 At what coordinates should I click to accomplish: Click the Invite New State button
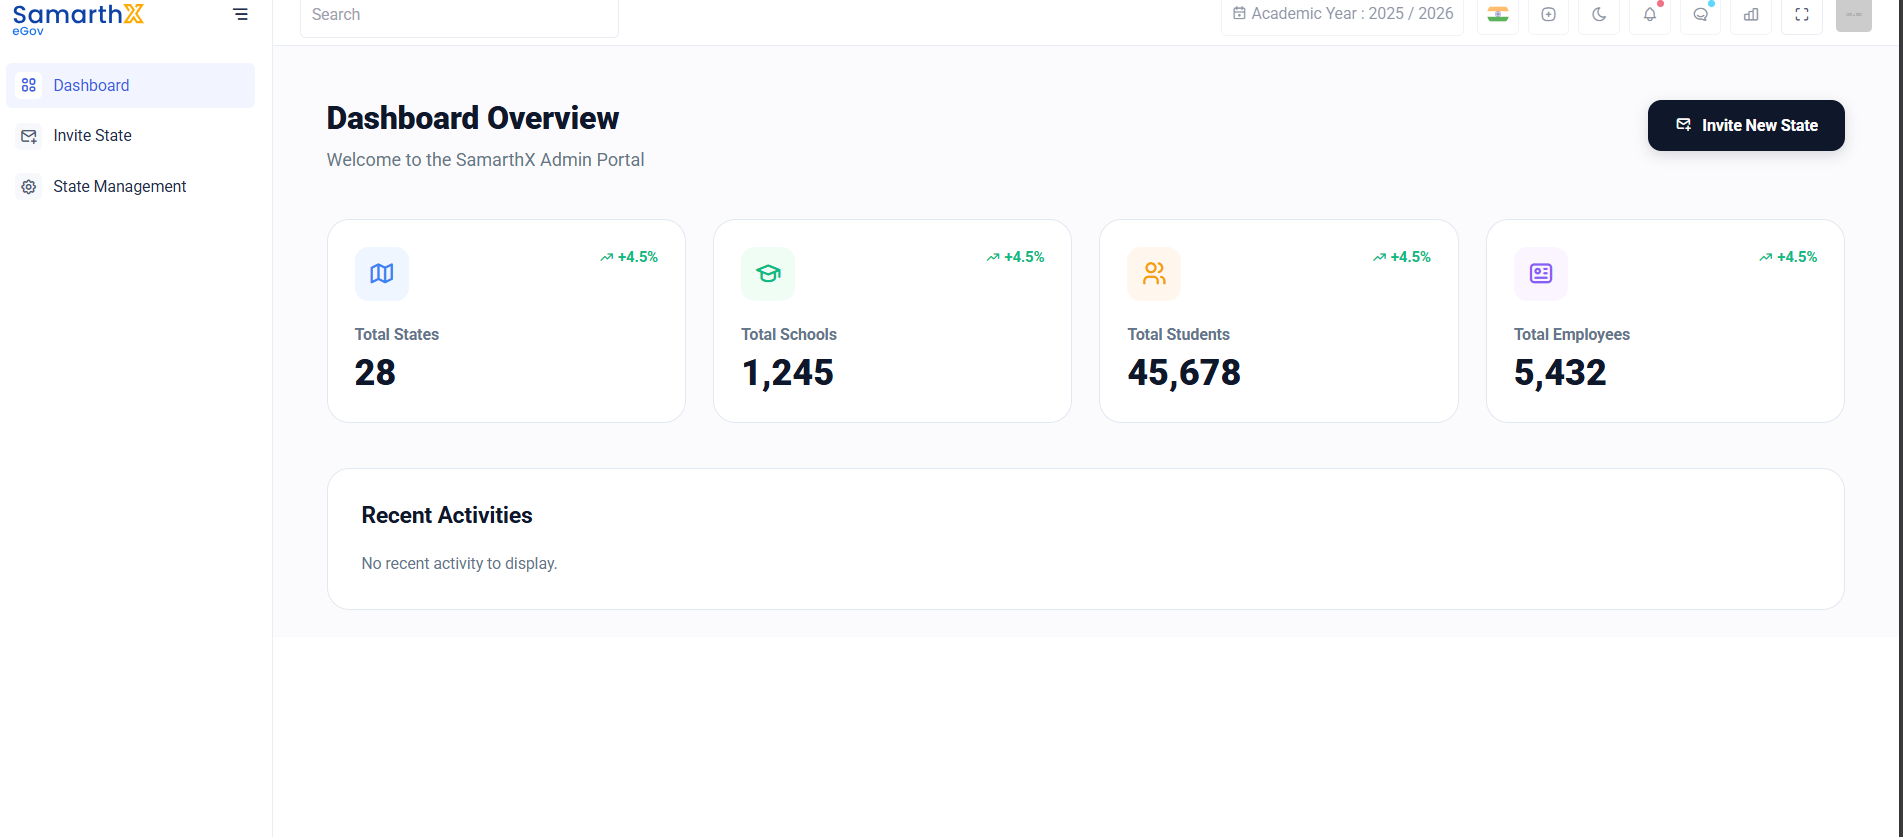1746,125
